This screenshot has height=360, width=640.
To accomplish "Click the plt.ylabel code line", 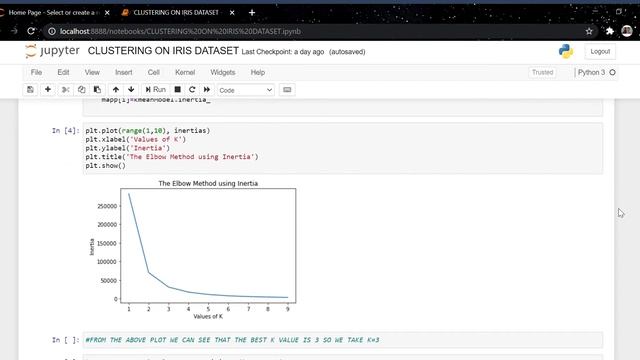I will click(x=127, y=148).
